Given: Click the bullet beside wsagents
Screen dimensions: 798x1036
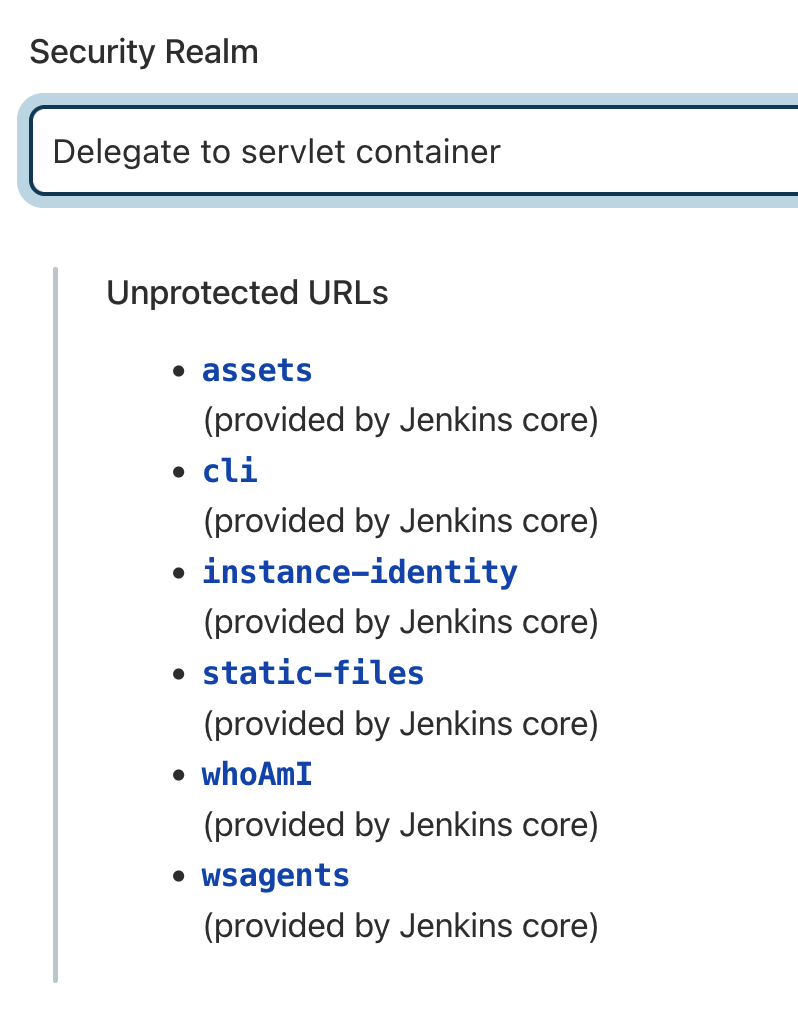Looking at the screenshot, I should coord(180,877).
